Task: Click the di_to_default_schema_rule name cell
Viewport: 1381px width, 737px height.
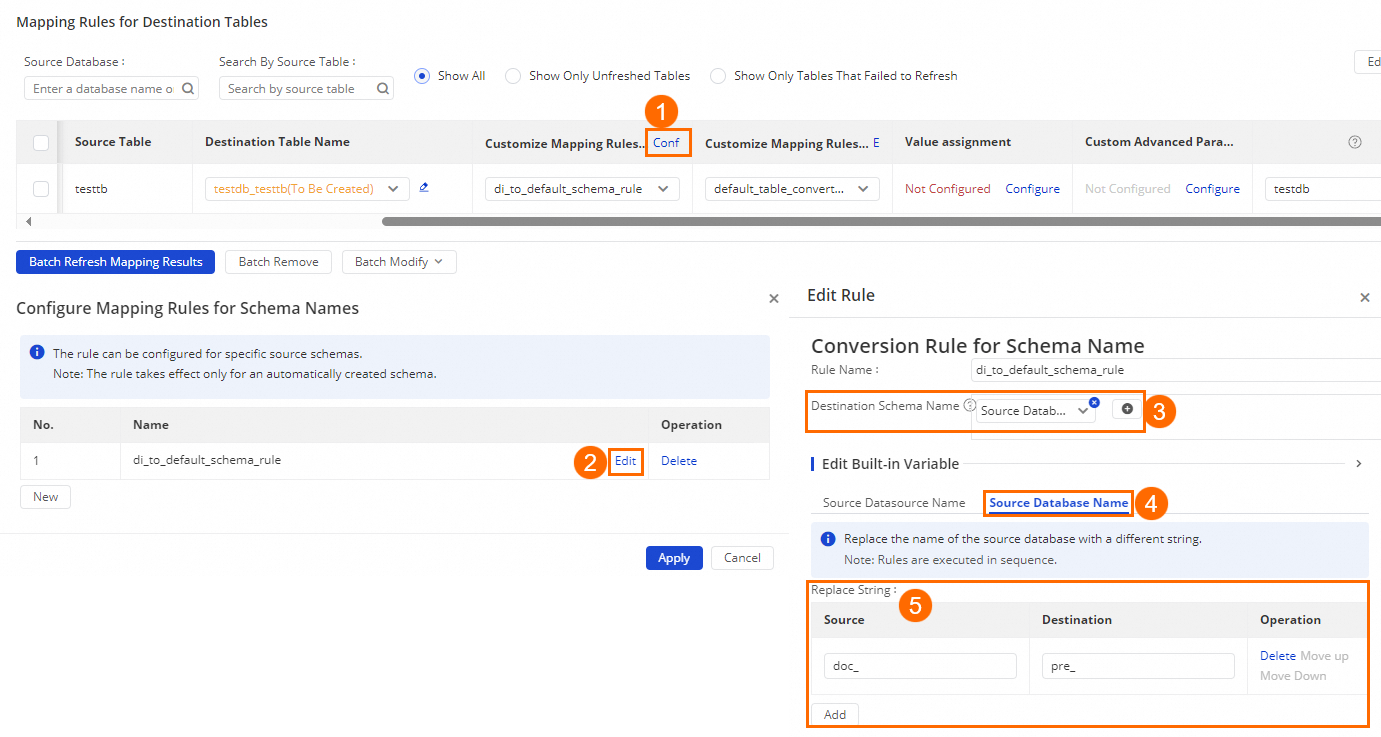Action: click(207, 461)
